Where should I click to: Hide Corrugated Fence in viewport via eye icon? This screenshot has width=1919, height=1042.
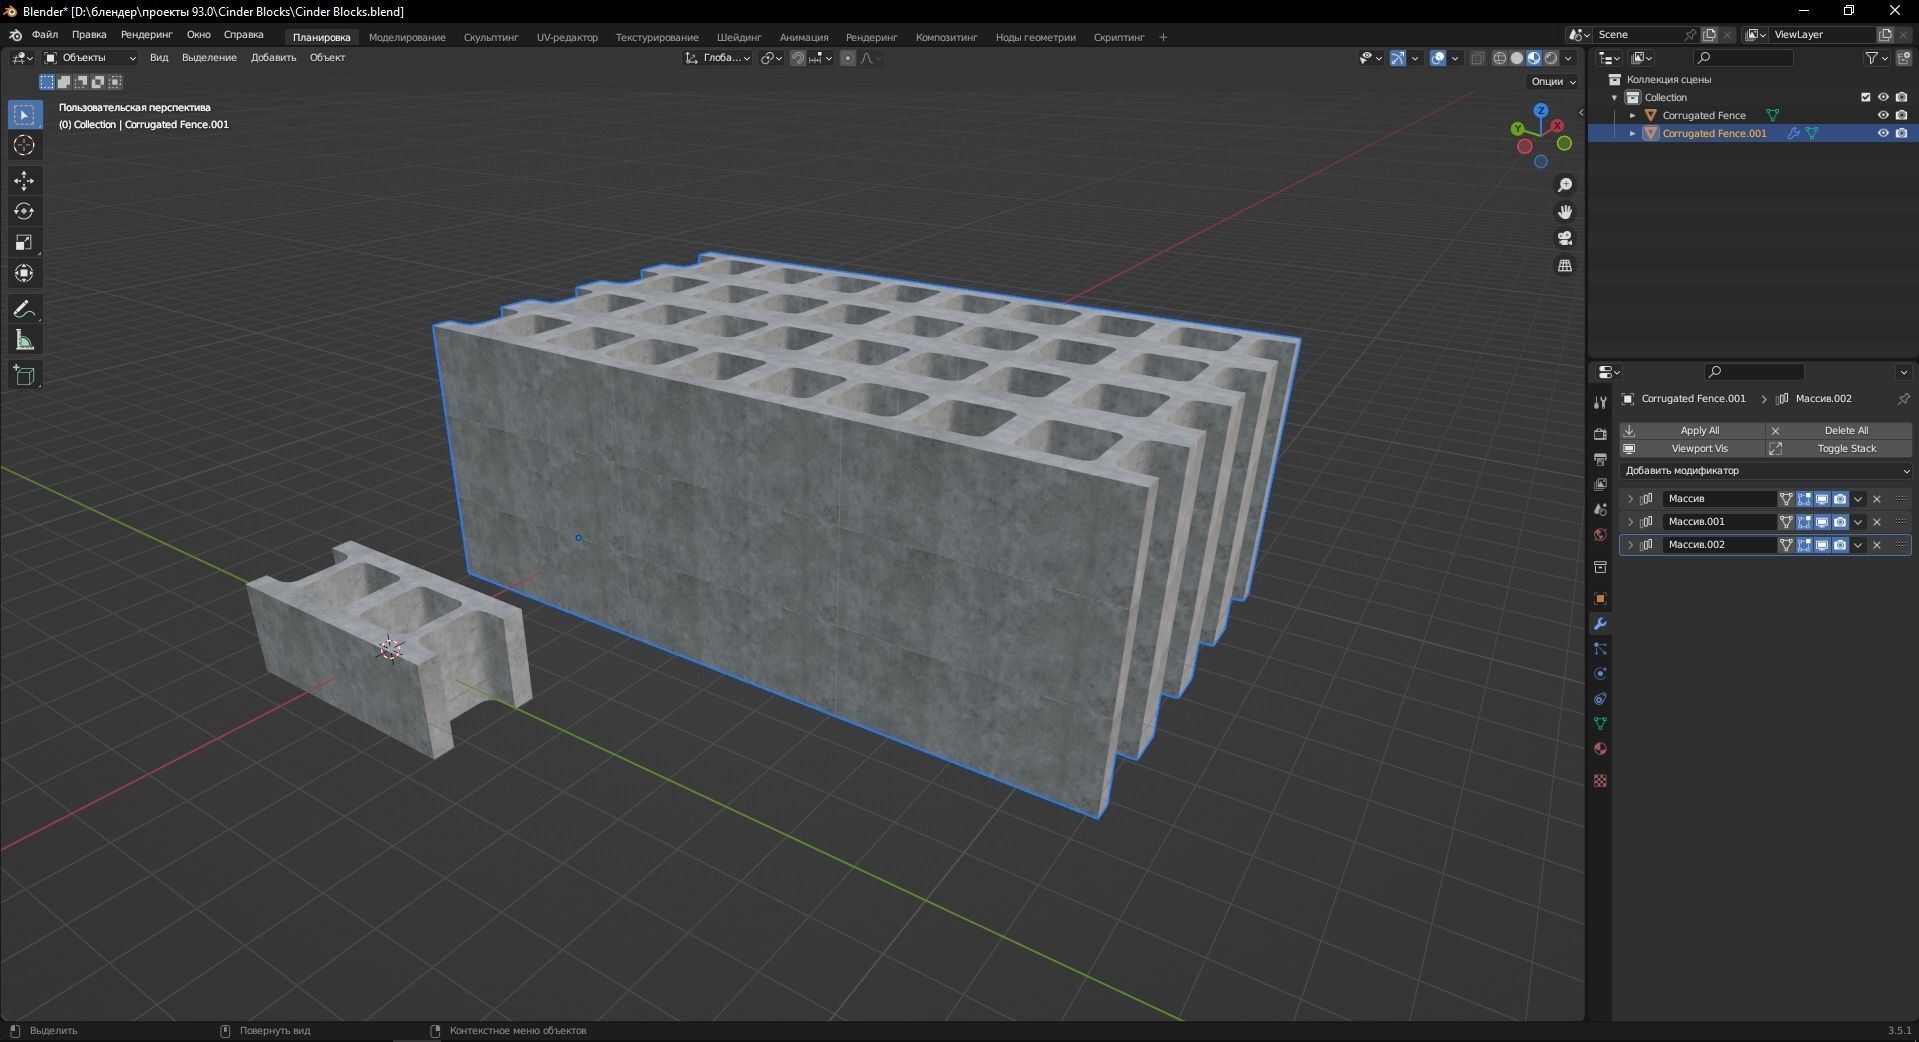pos(1883,115)
